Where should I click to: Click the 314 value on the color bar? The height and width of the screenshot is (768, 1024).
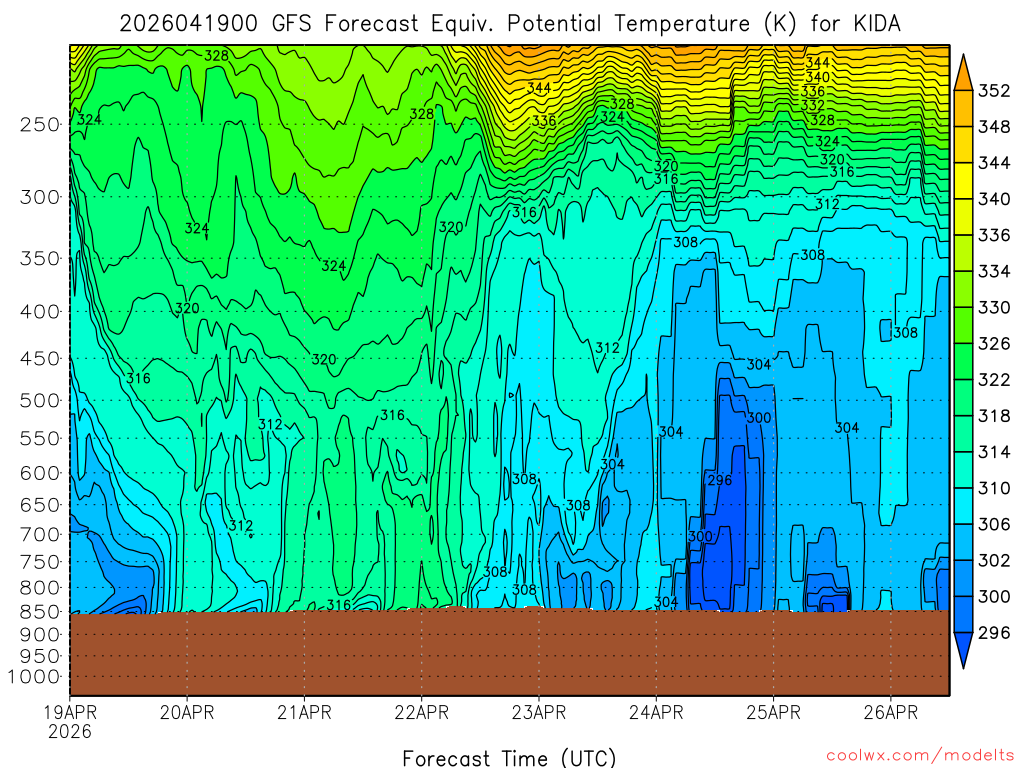tap(994, 452)
